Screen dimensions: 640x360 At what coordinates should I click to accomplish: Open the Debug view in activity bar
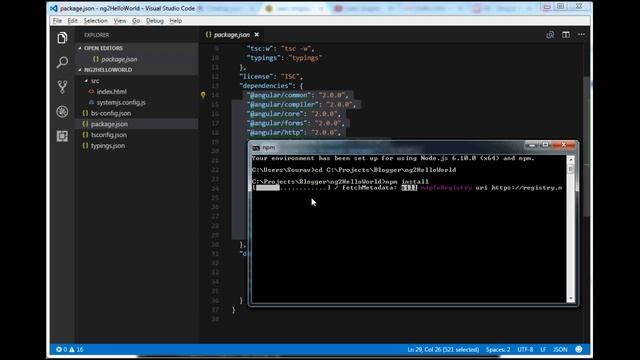point(62,111)
